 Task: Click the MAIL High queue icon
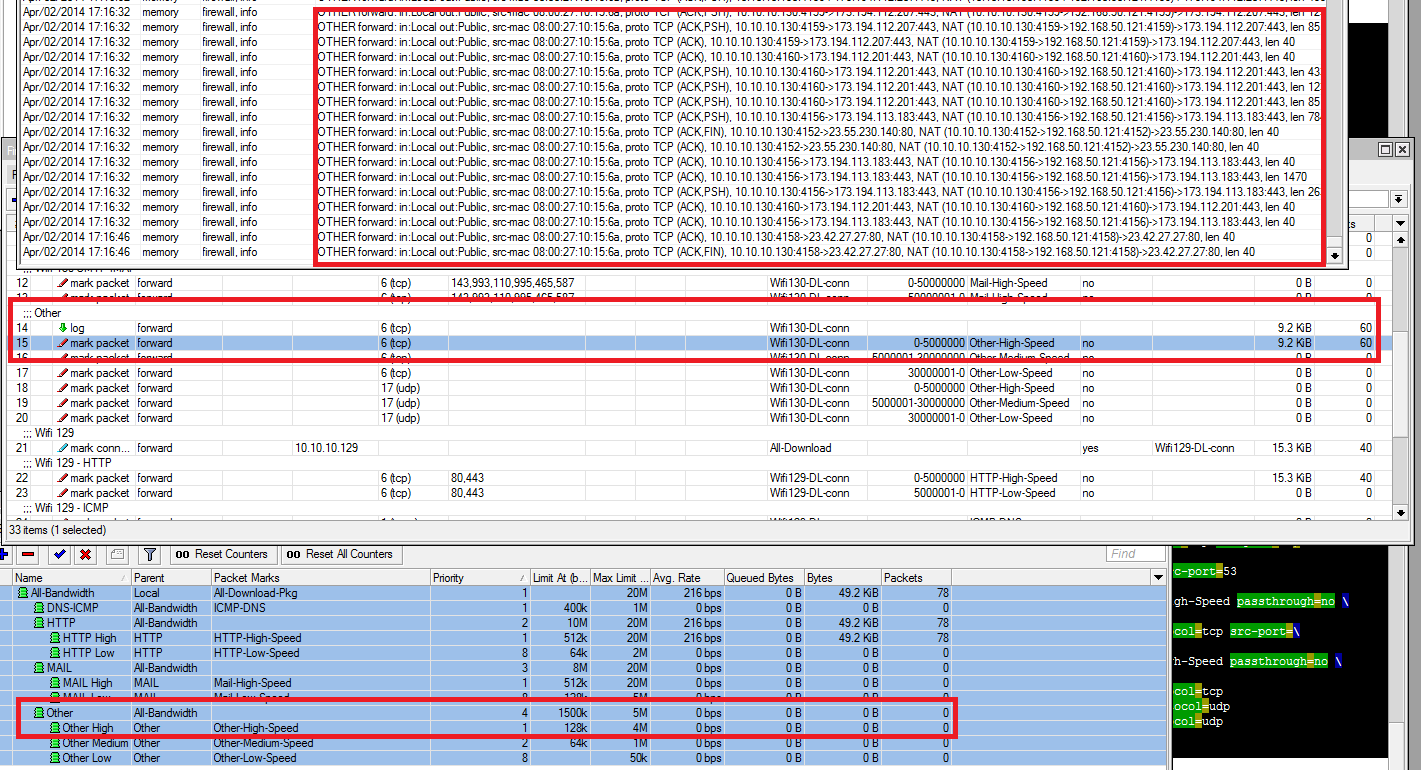coord(55,683)
